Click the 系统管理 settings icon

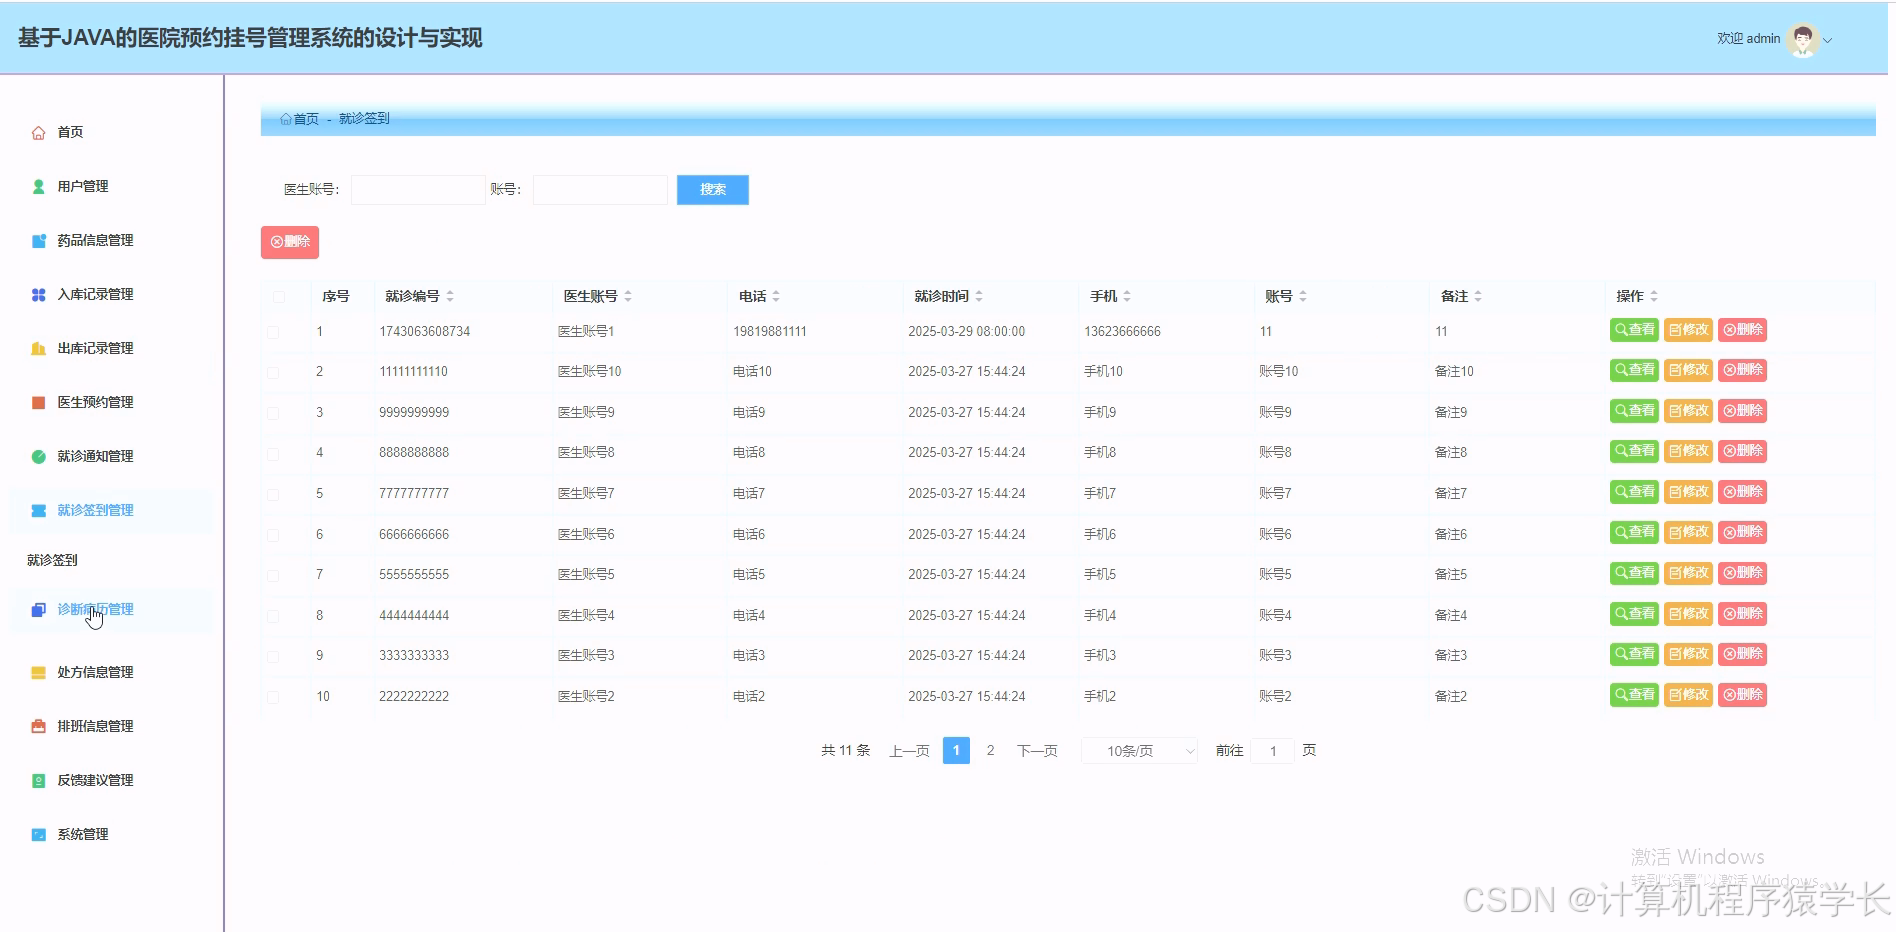37,834
